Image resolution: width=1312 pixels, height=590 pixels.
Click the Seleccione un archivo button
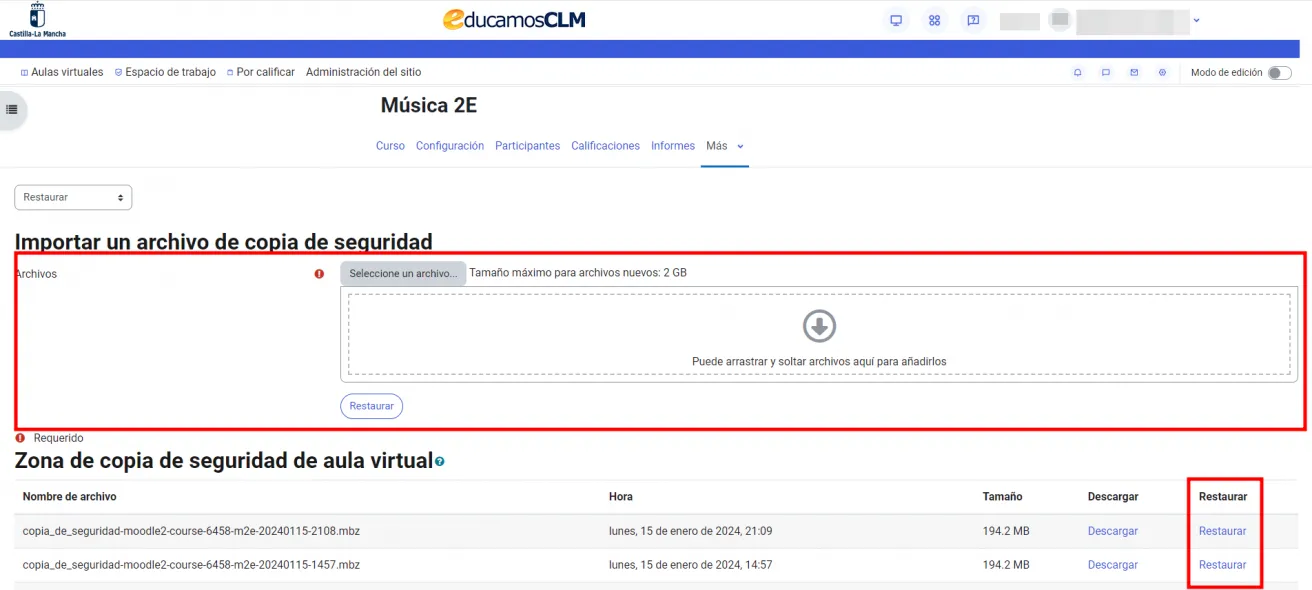402,272
